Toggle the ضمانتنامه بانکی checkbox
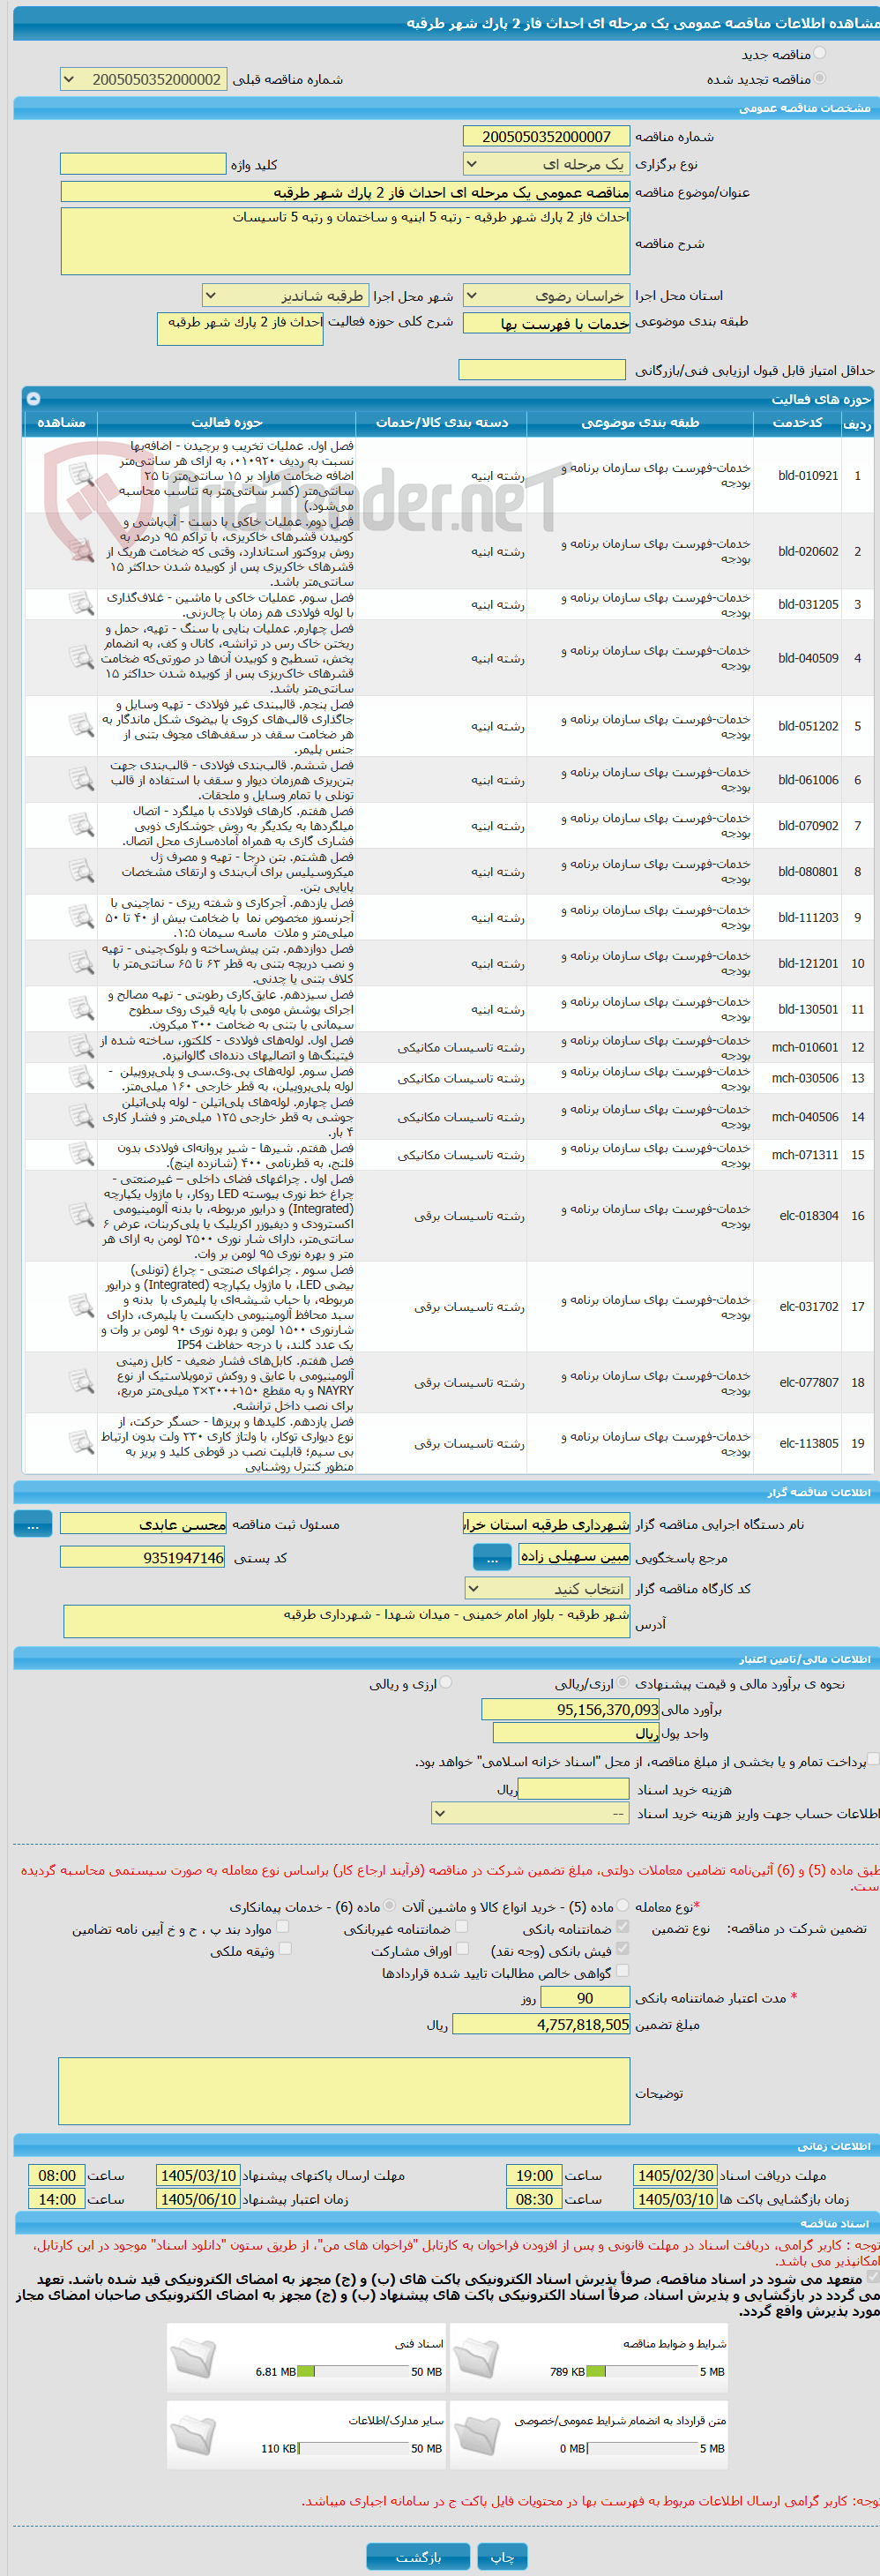 pyautogui.click(x=622, y=1925)
